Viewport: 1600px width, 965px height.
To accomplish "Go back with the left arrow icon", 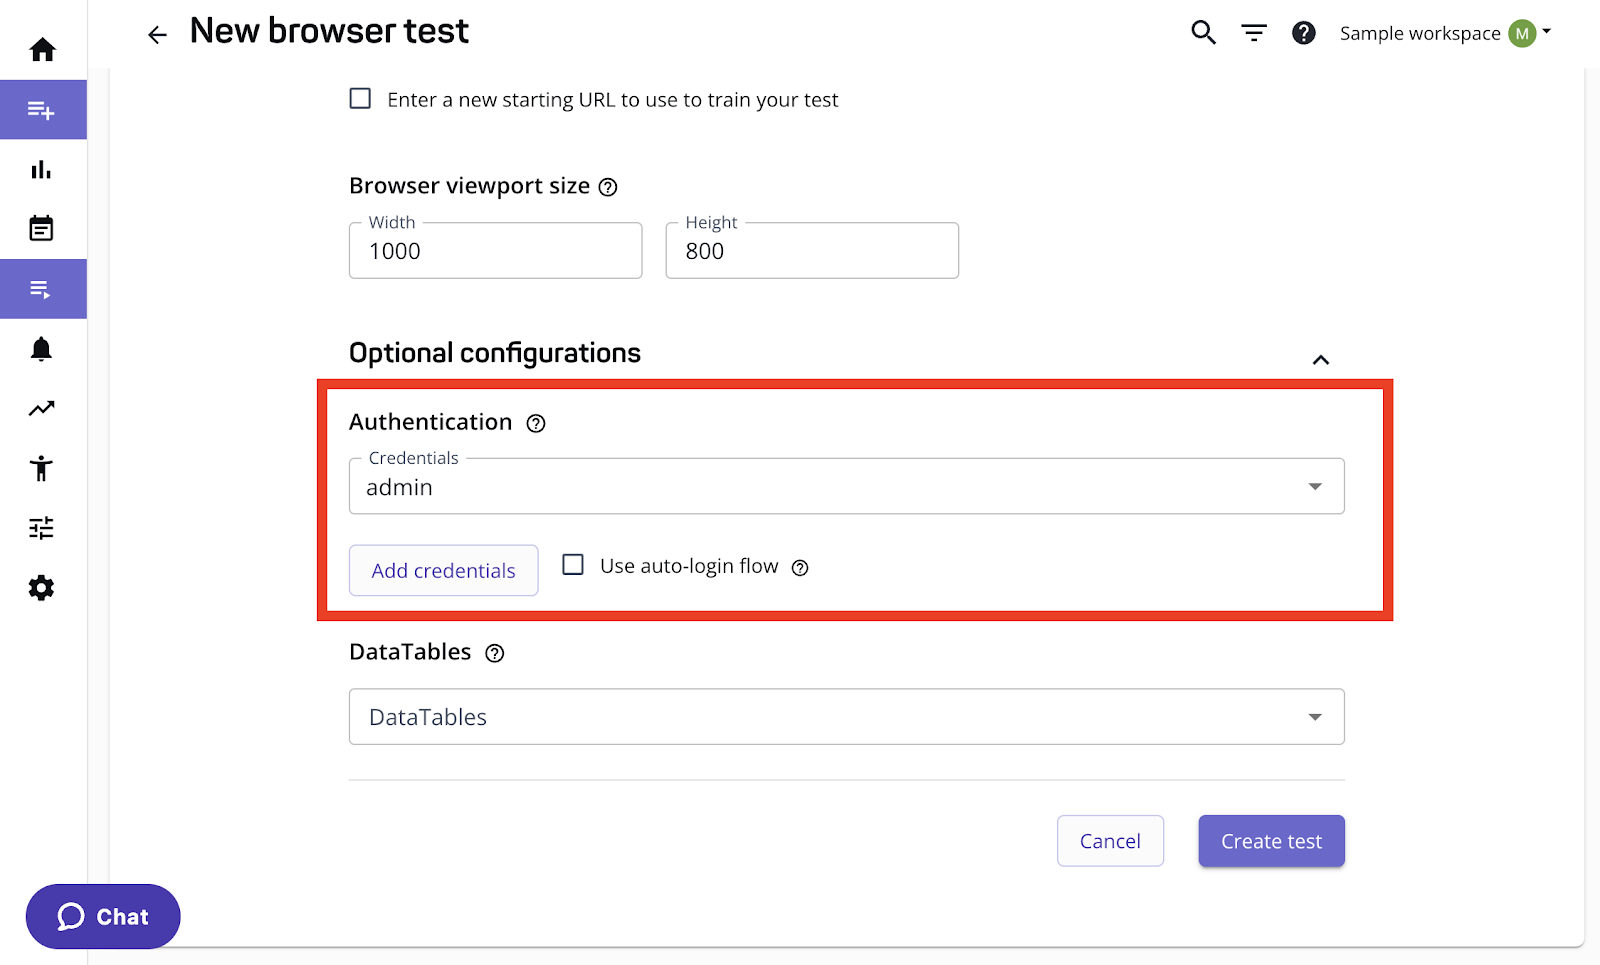I will (157, 35).
